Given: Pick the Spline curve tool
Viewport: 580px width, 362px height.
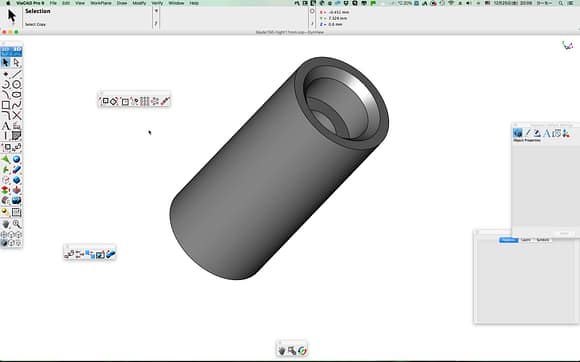Looking at the screenshot, I should [16, 105].
